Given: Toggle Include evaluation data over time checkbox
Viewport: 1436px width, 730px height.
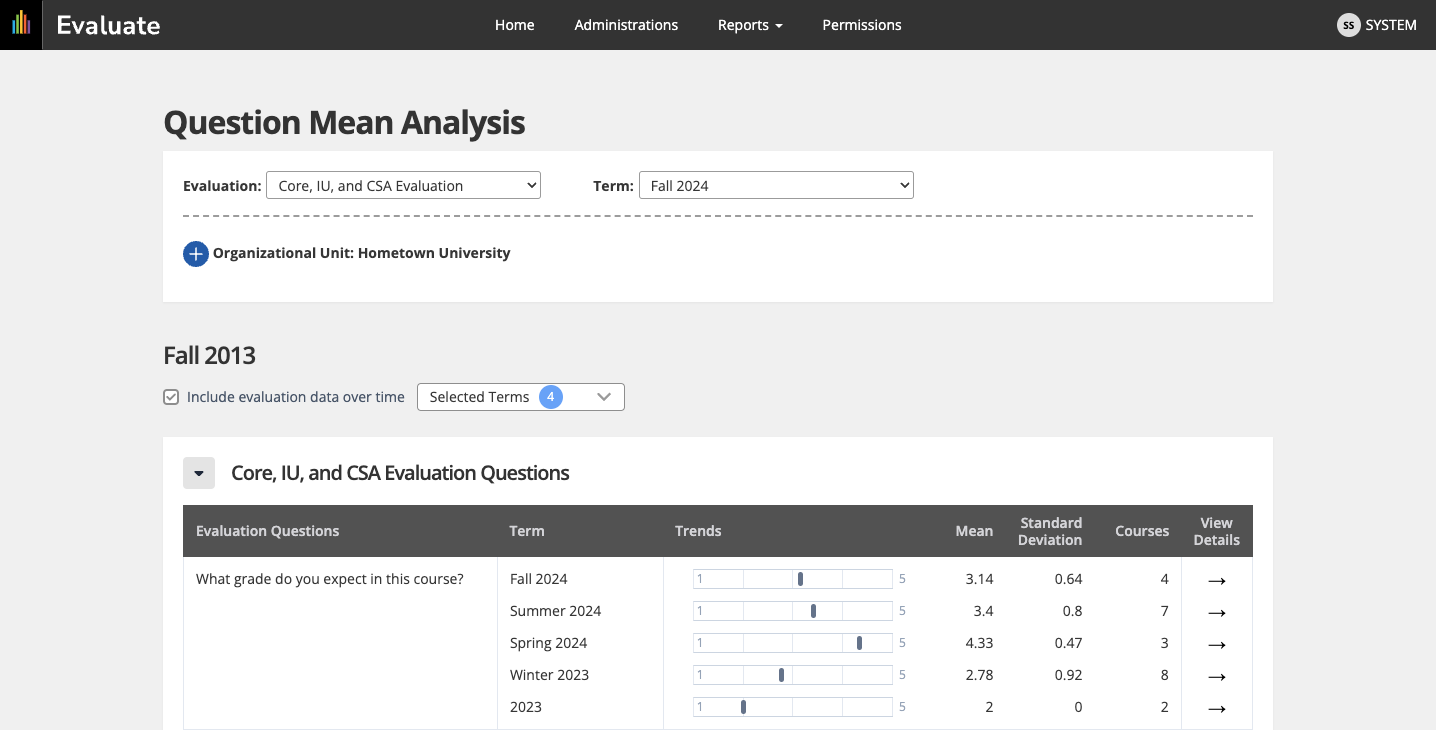Looking at the screenshot, I should pos(171,397).
